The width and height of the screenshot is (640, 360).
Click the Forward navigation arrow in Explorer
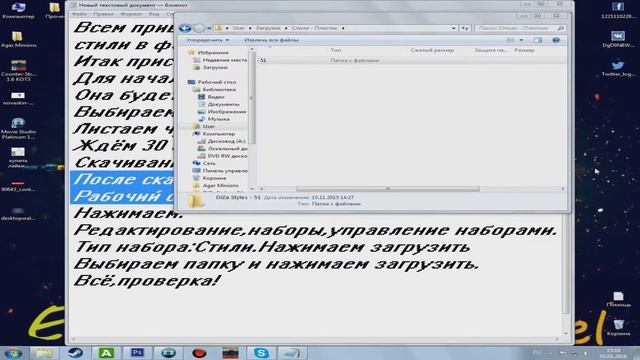point(199,28)
